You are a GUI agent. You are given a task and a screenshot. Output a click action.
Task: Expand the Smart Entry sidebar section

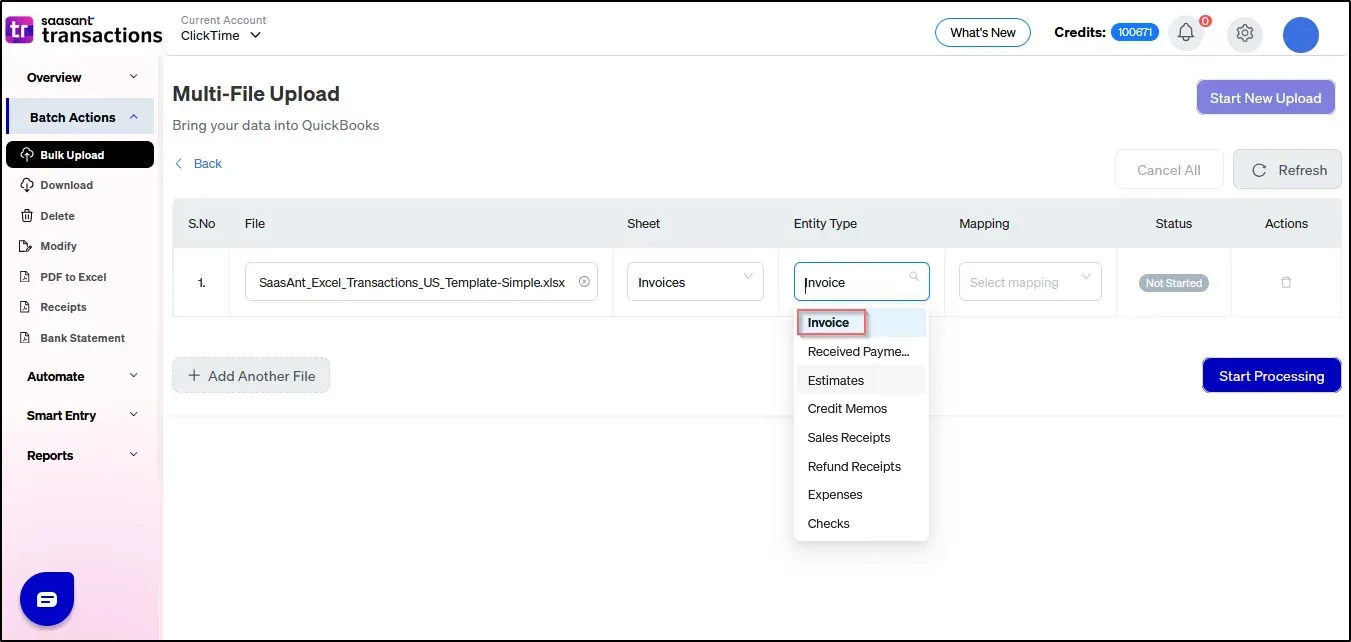coord(80,415)
